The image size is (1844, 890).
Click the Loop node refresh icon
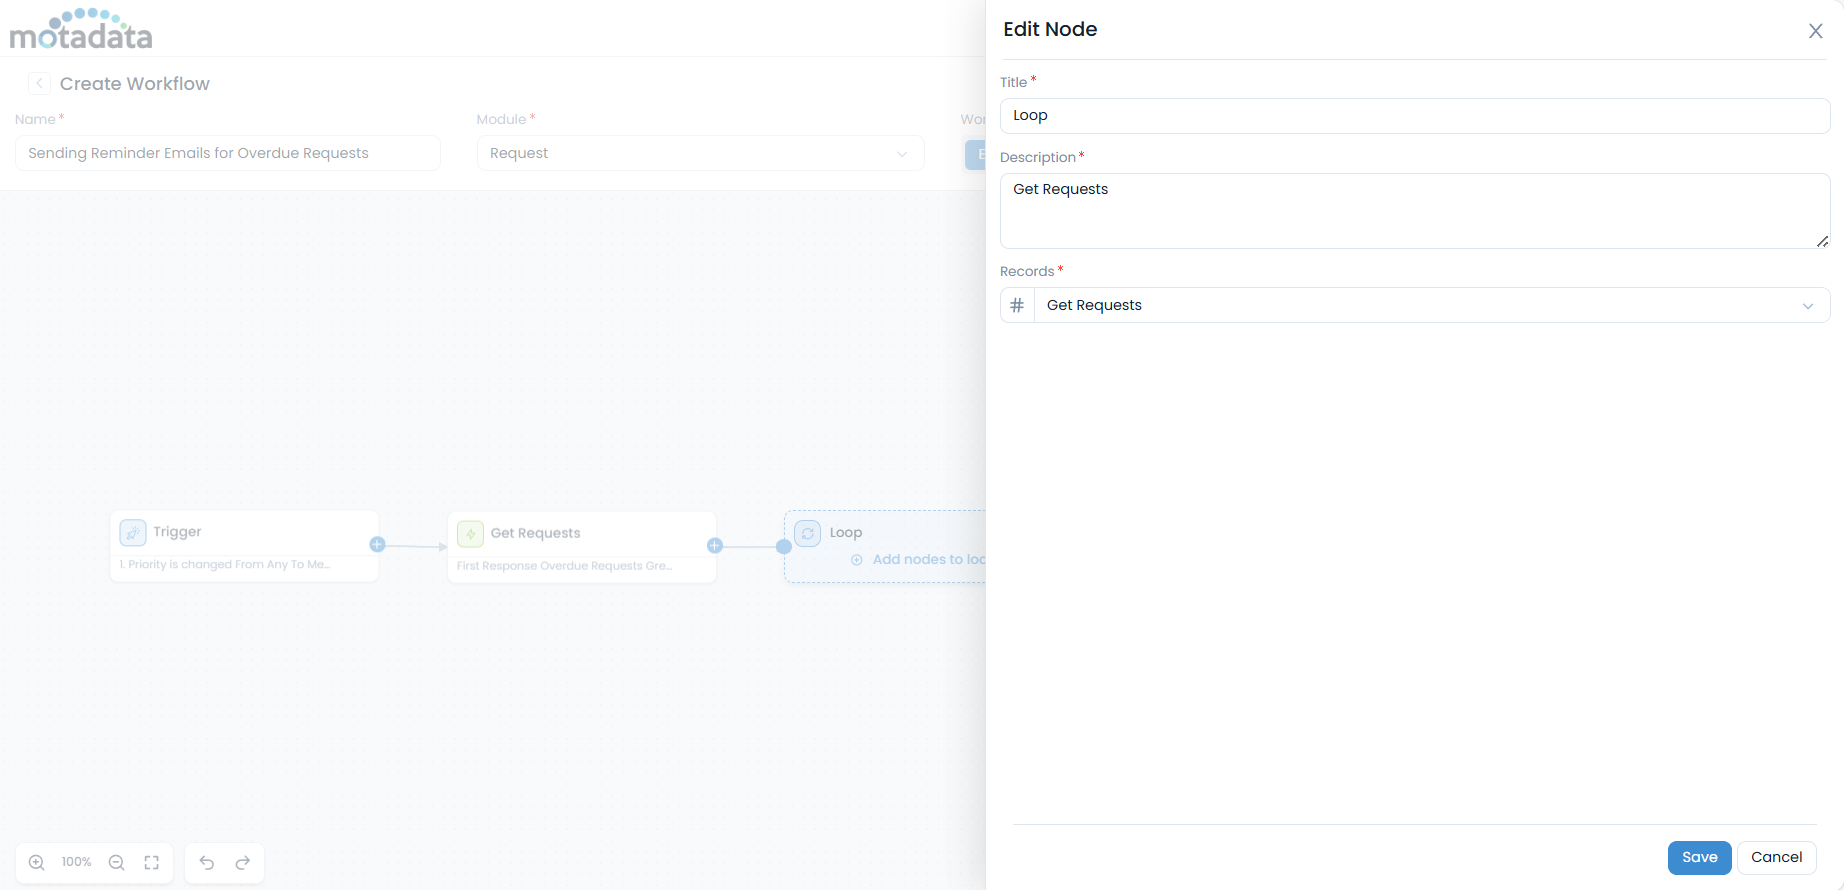pos(808,533)
